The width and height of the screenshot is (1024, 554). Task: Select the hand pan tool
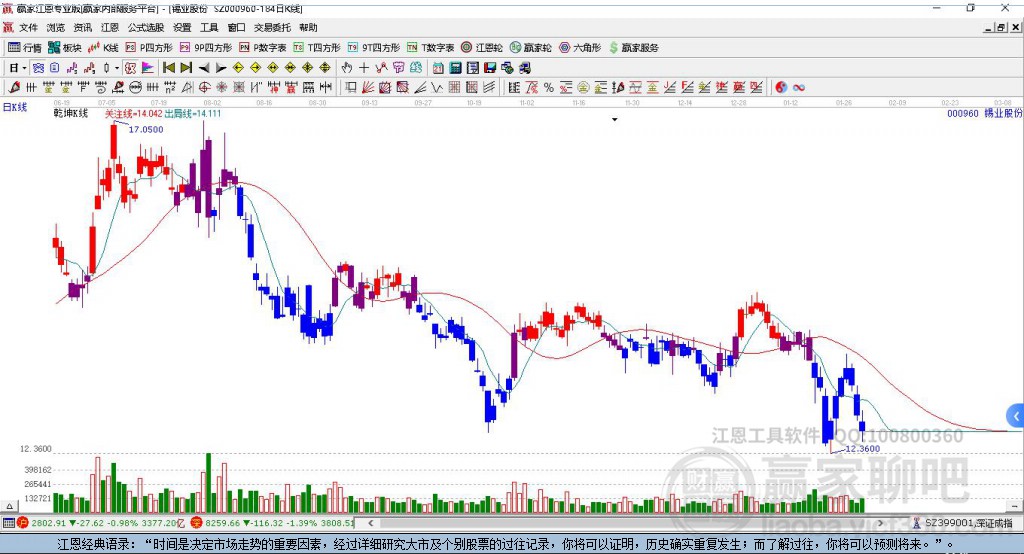point(347,68)
